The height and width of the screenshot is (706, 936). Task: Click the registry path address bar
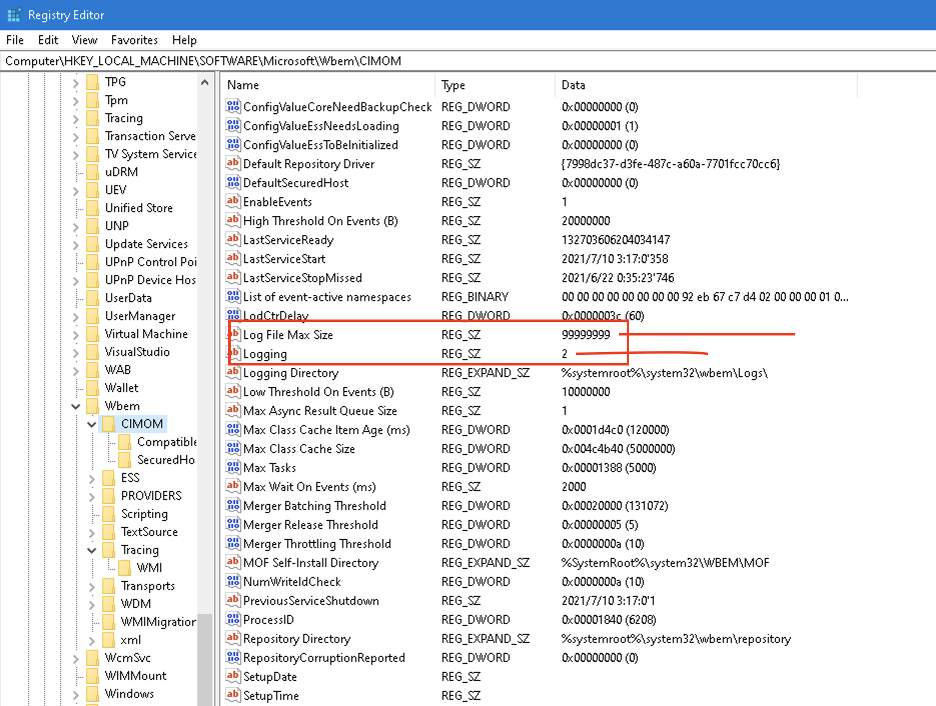pyautogui.click(x=468, y=61)
